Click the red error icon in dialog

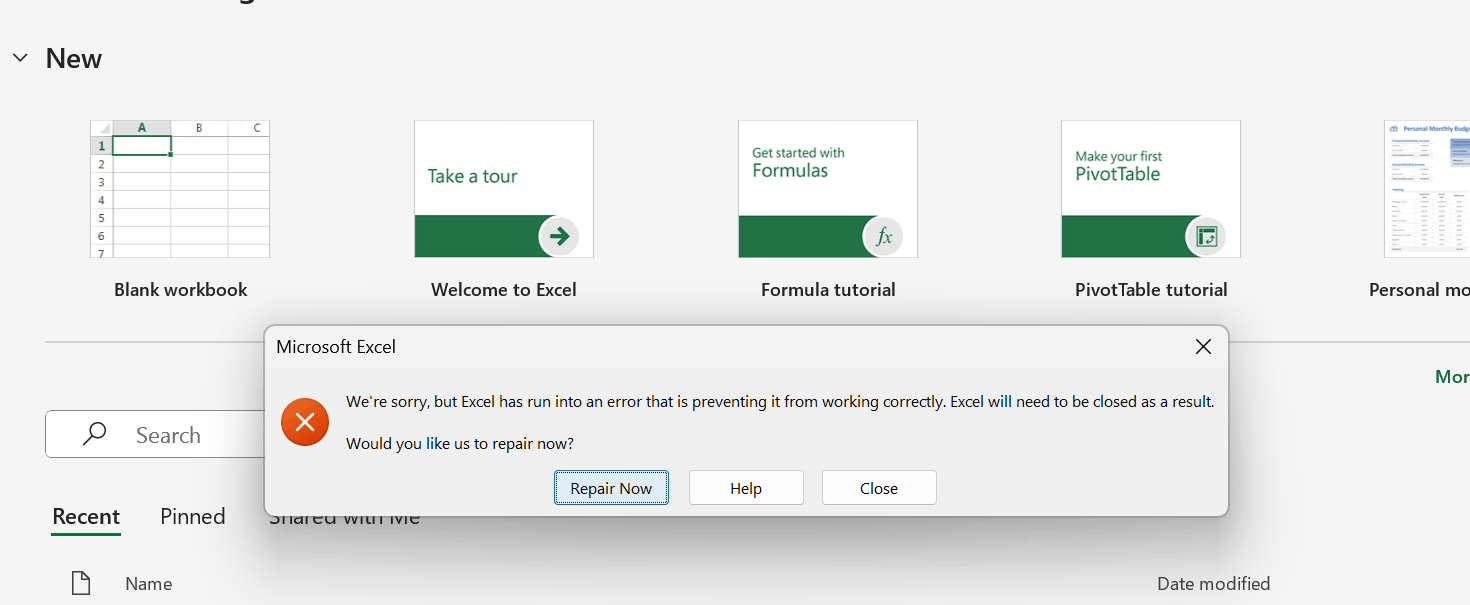305,422
